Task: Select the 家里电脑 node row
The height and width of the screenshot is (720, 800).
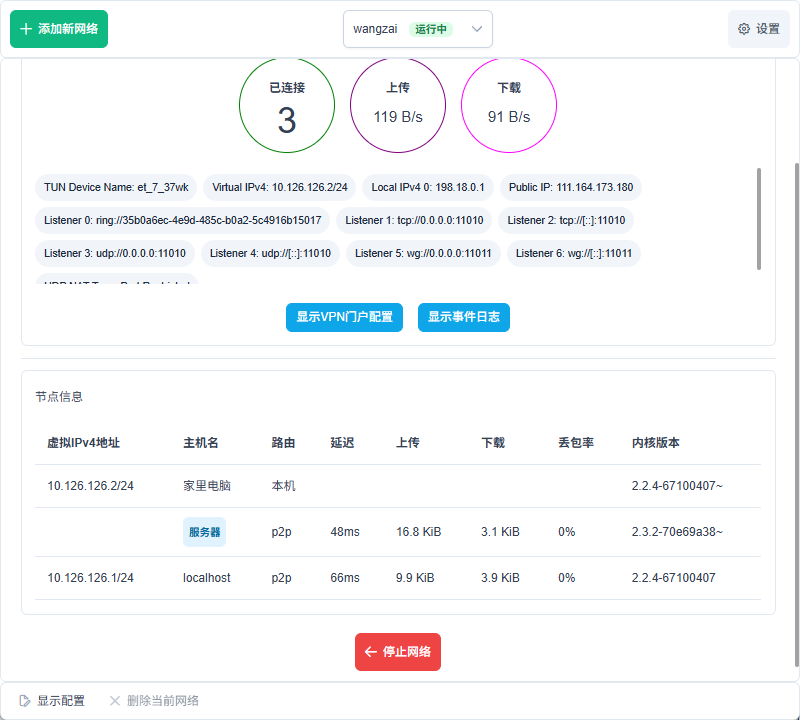Action: (397, 486)
